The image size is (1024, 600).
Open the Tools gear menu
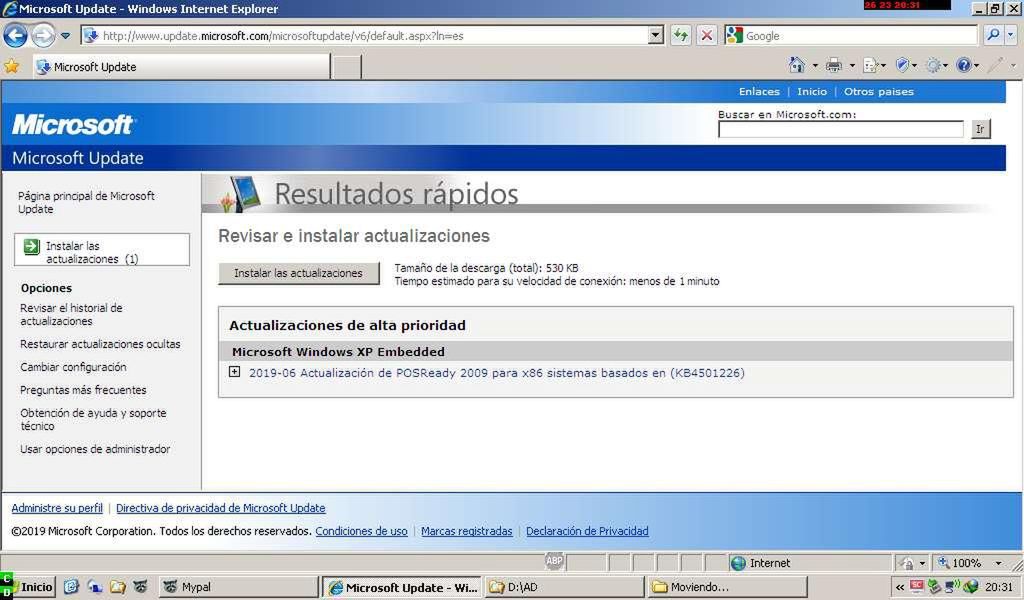click(936, 65)
